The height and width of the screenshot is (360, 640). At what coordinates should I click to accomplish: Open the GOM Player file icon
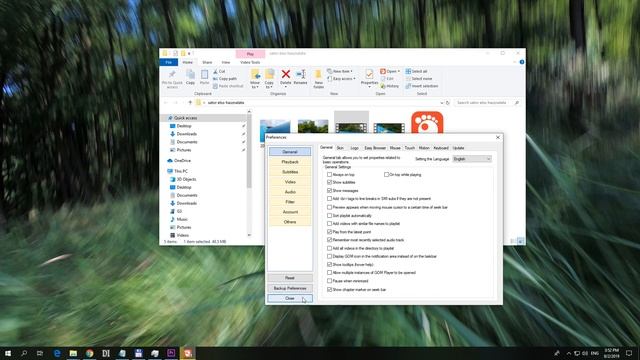pos(427,122)
